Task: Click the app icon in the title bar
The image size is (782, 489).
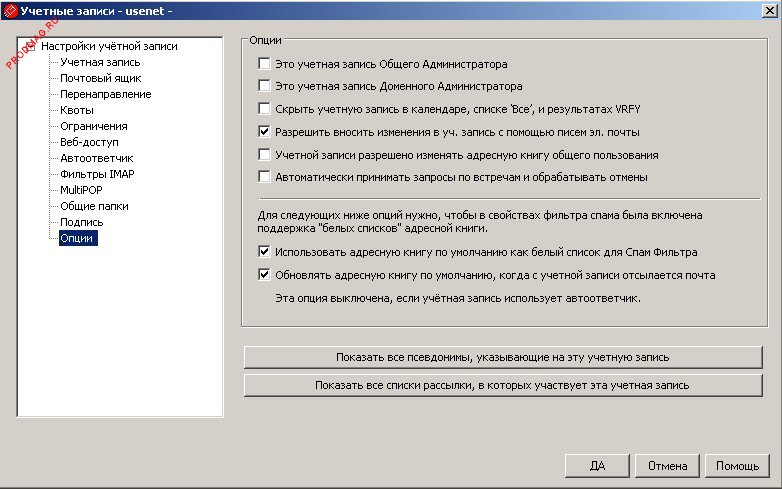Action: tap(12, 12)
